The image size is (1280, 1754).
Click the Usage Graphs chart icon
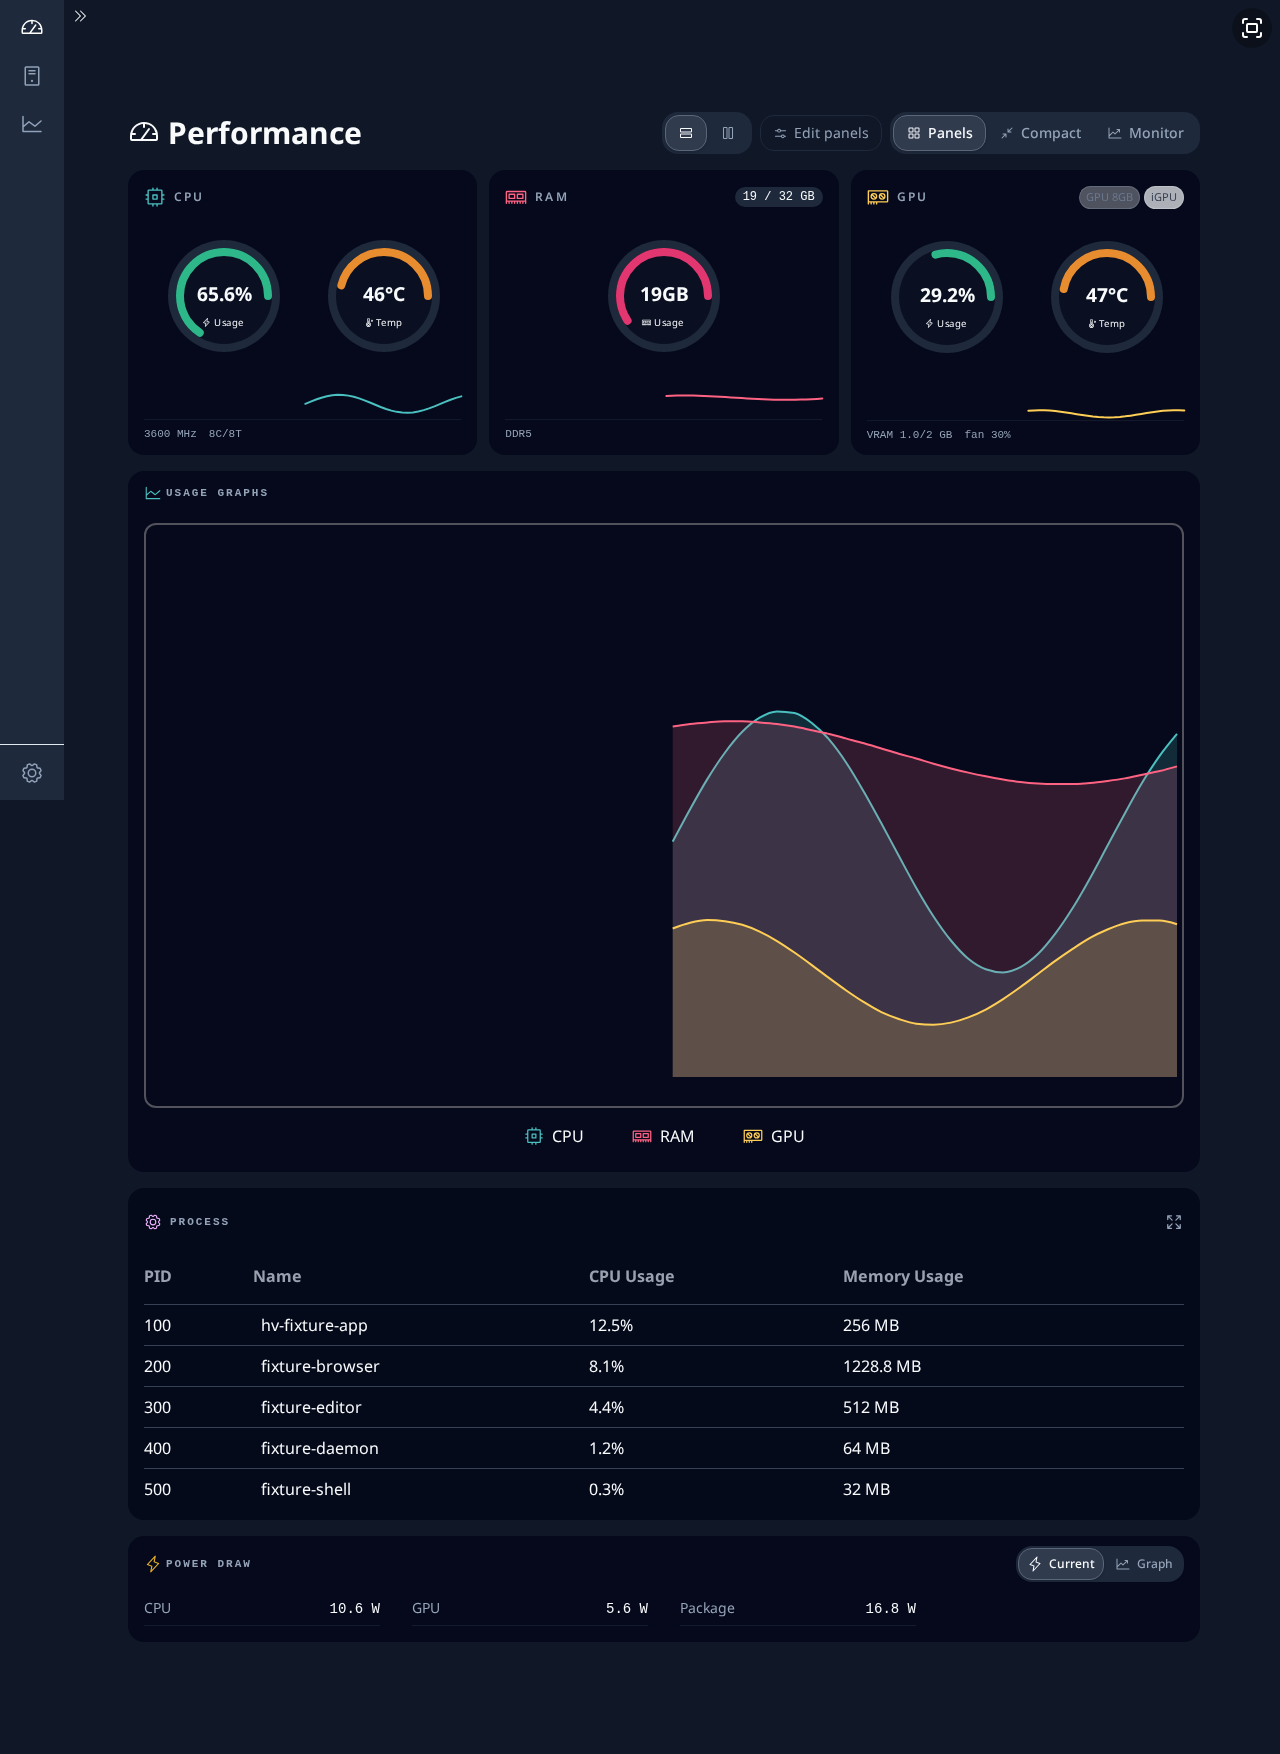[153, 493]
